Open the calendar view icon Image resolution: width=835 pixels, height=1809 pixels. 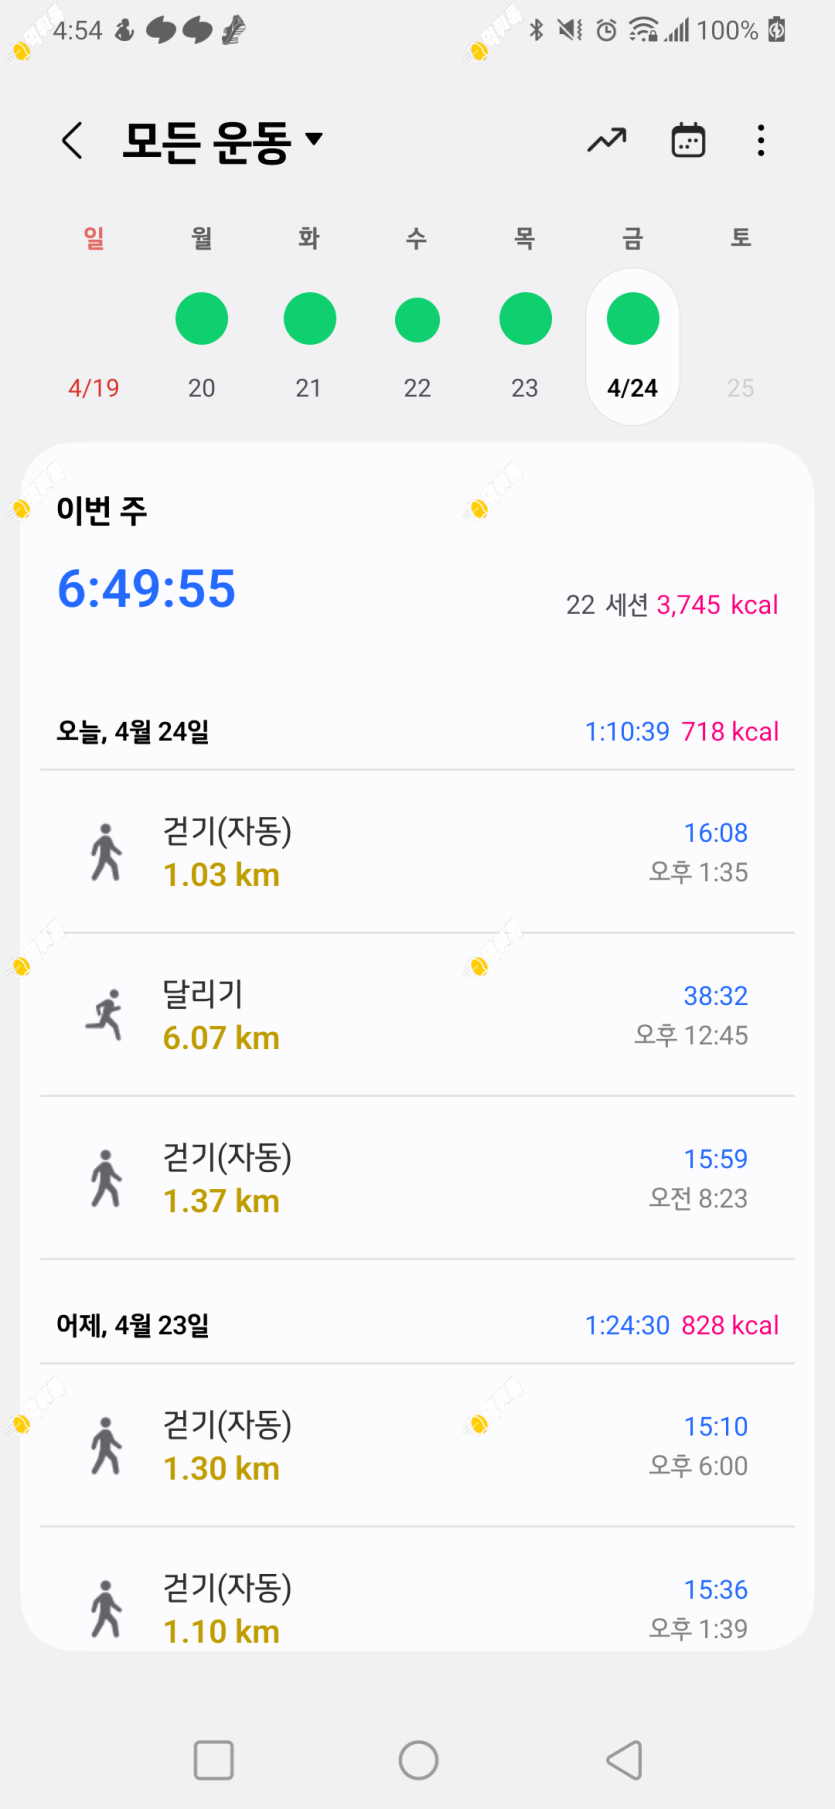(x=688, y=141)
